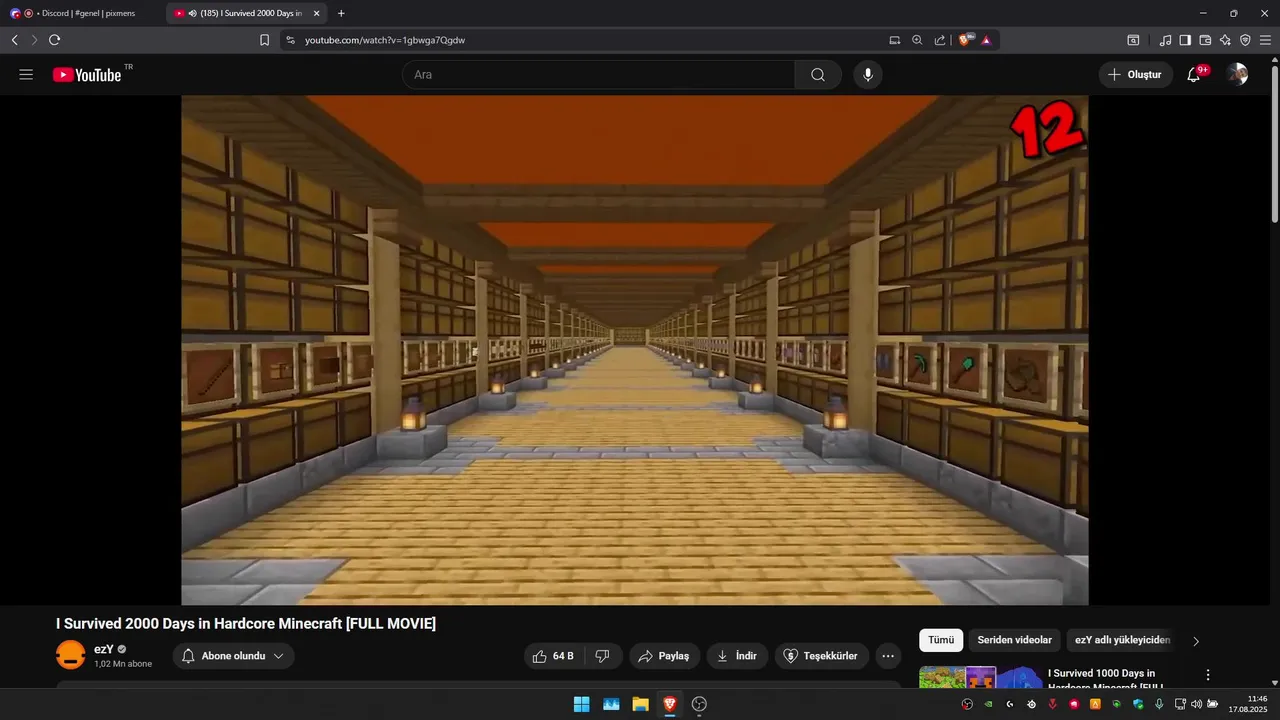This screenshot has height=720, width=1280.
Task: Go back with the browser back arrow
Action: 14,40
